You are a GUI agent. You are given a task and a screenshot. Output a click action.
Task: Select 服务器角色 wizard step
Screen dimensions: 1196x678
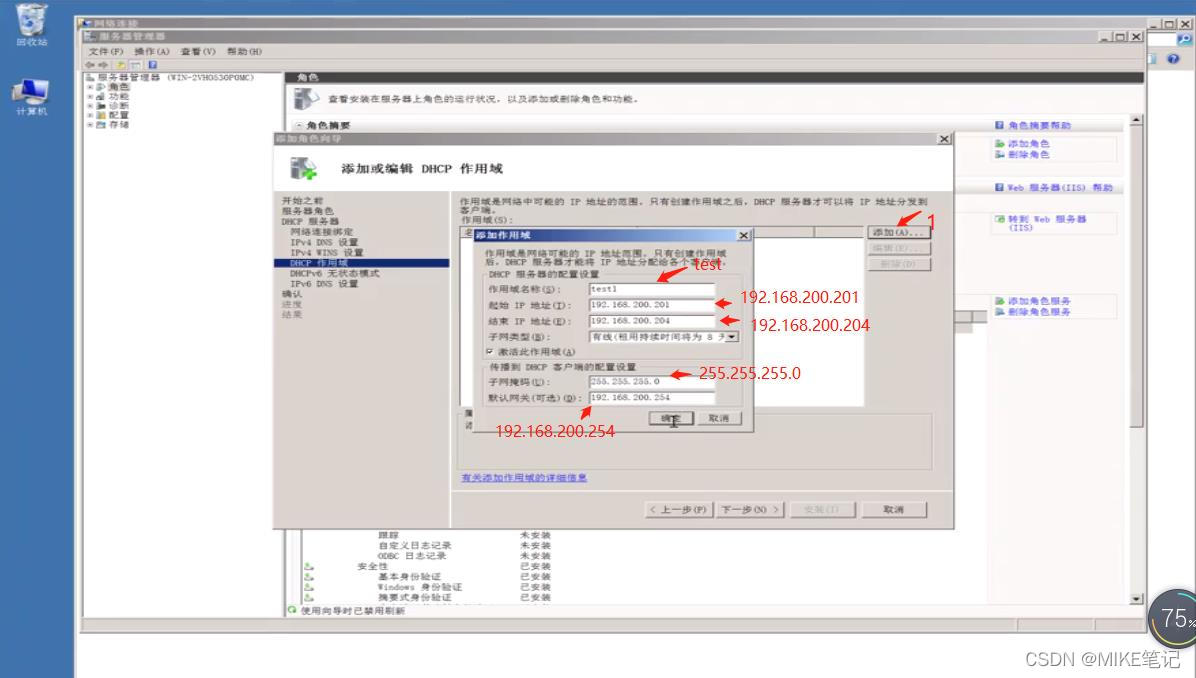pyautogui.click(x=307, y=210)
